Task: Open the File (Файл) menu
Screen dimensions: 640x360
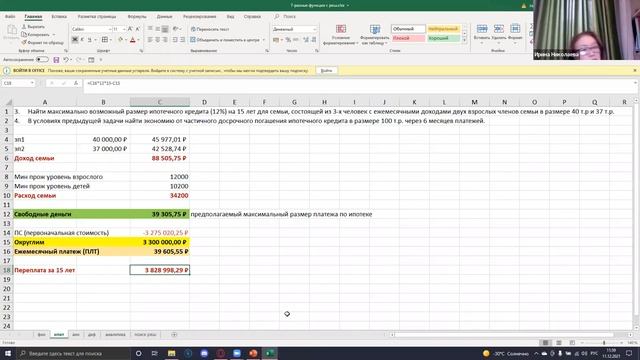Action: point(10,17)
